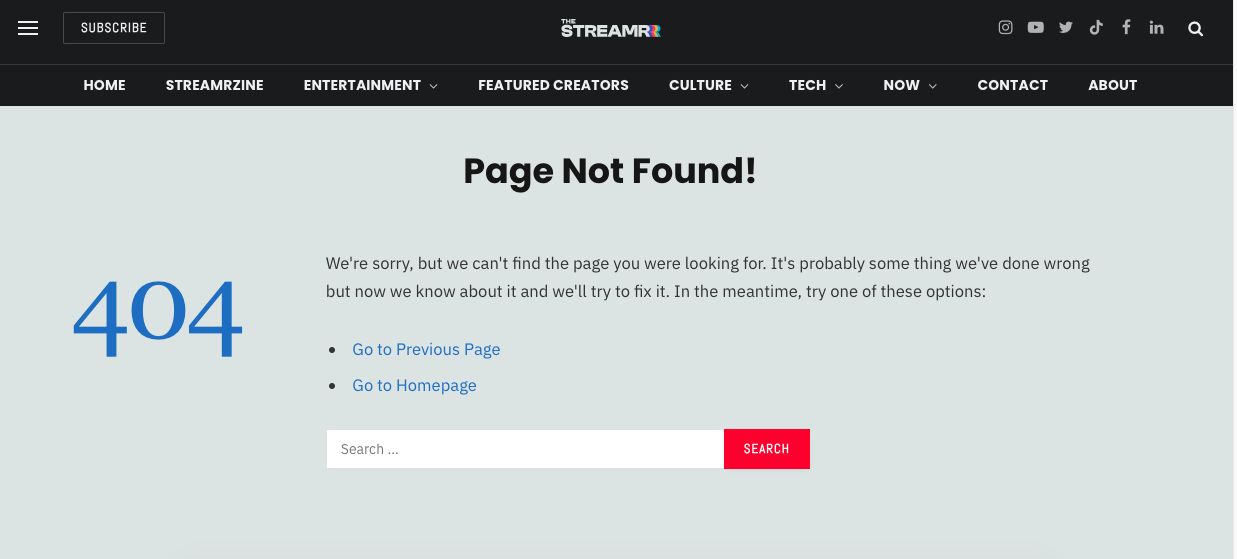
Task: Expand the Now dropdown menu
Action: pyautogui.click(x=909, y=85)
